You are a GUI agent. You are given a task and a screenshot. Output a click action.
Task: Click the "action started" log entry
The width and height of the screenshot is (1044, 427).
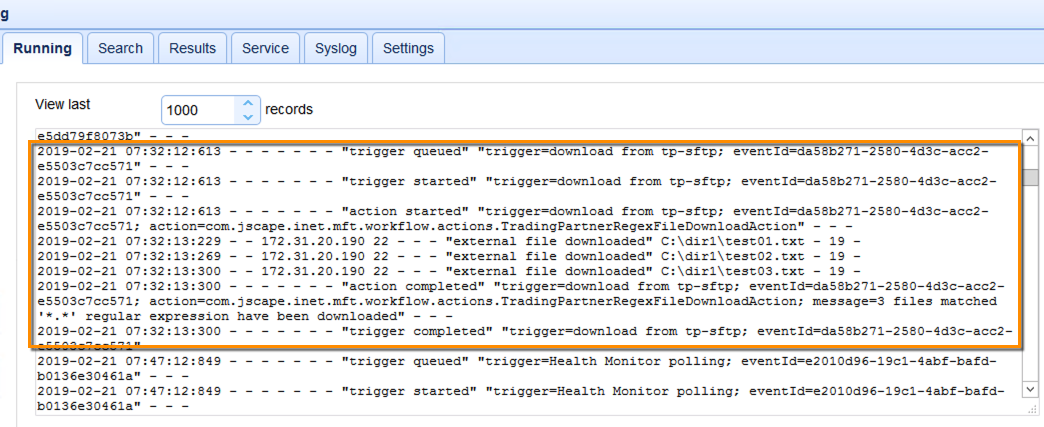pos(400,212)
